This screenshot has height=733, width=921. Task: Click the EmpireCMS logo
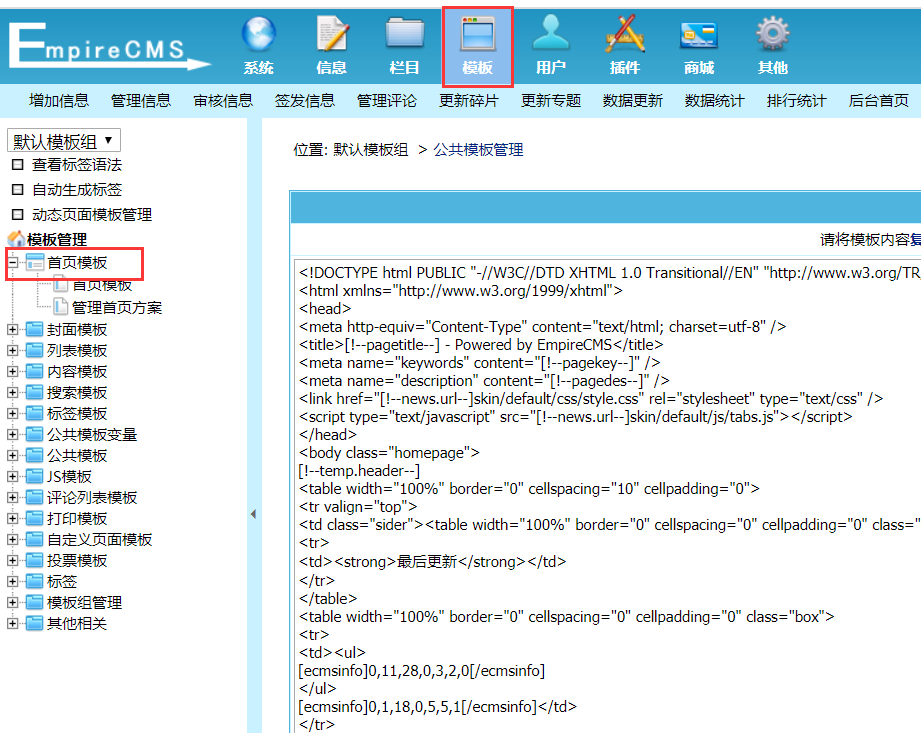click(110, 46)
